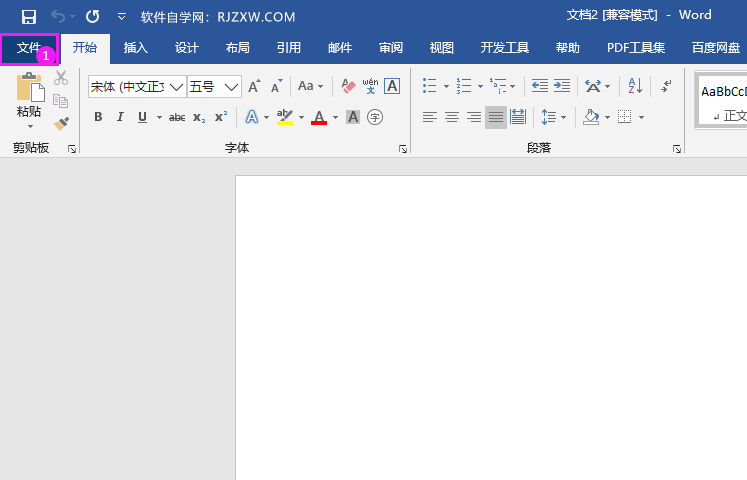Image resolution: width=747 pixels, height=480 pixels.
Task: Apply yellow text highlight color
Action: (285, 117)
